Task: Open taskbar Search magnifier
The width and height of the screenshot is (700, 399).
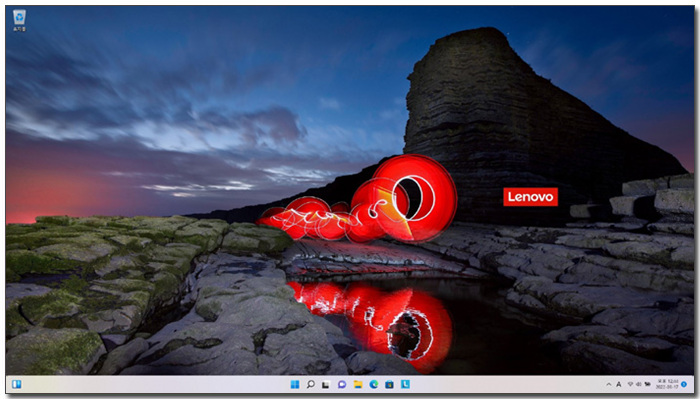Action: (310, 384)
